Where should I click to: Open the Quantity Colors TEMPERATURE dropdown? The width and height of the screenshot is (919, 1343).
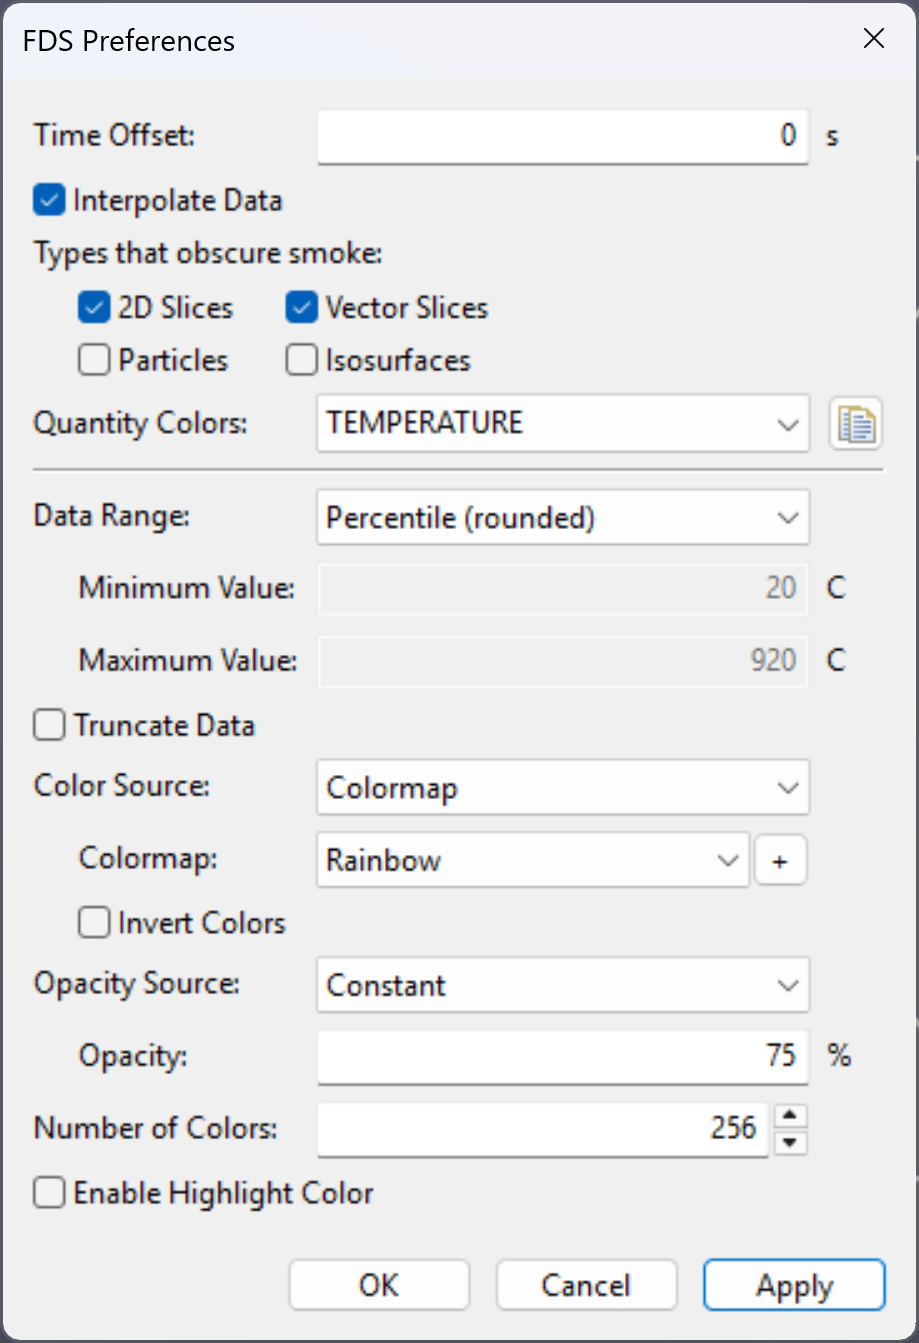563,423
